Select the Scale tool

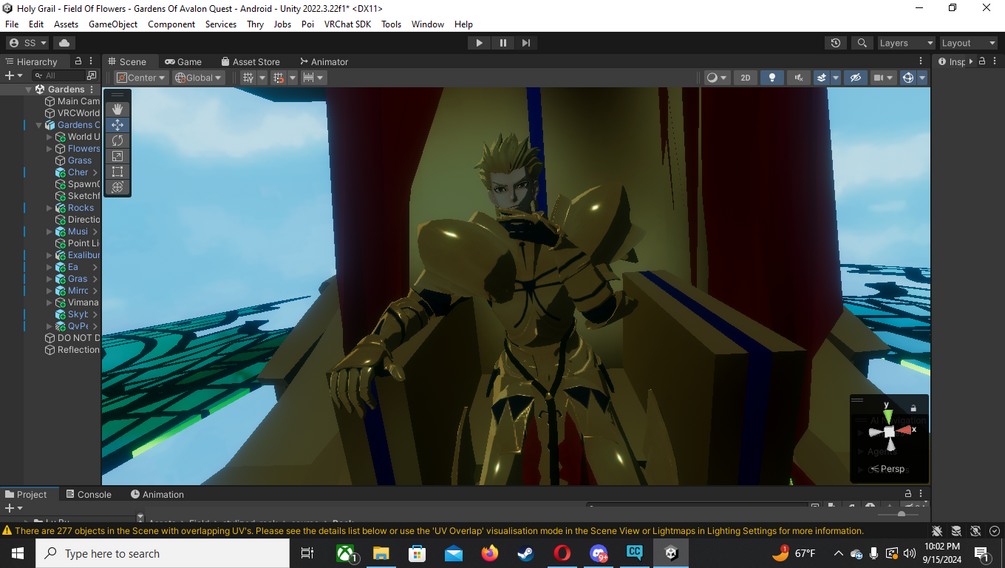point(117,156)
